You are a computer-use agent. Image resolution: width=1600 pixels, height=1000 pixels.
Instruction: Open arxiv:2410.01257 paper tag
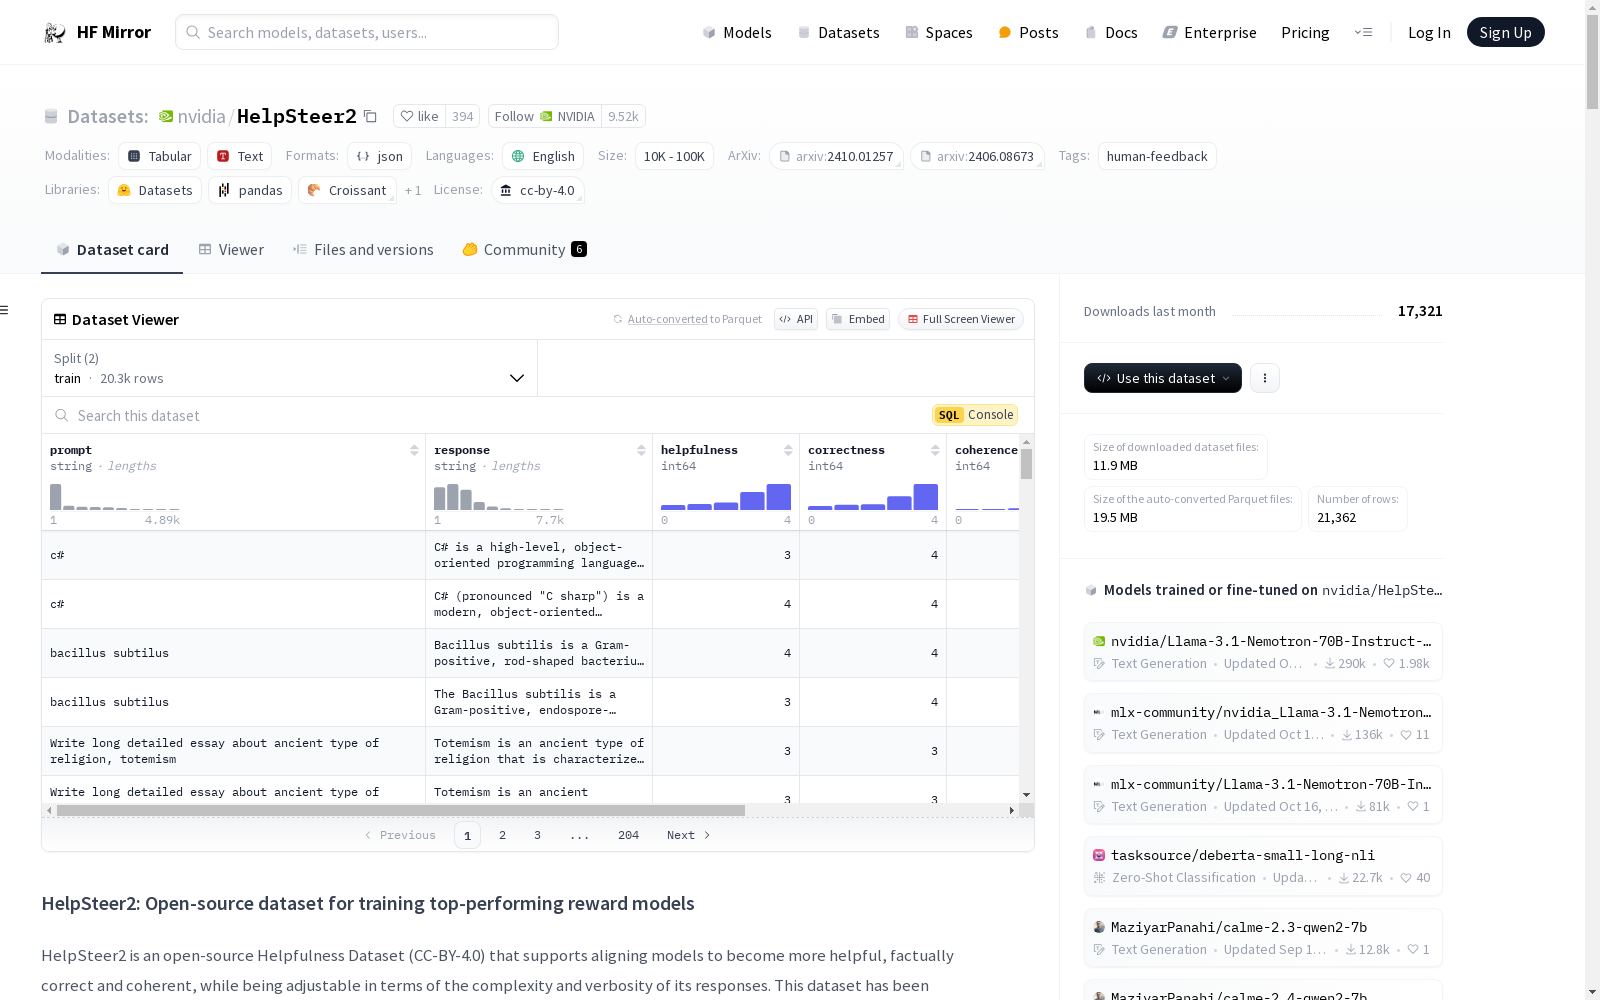pos(836,156)
